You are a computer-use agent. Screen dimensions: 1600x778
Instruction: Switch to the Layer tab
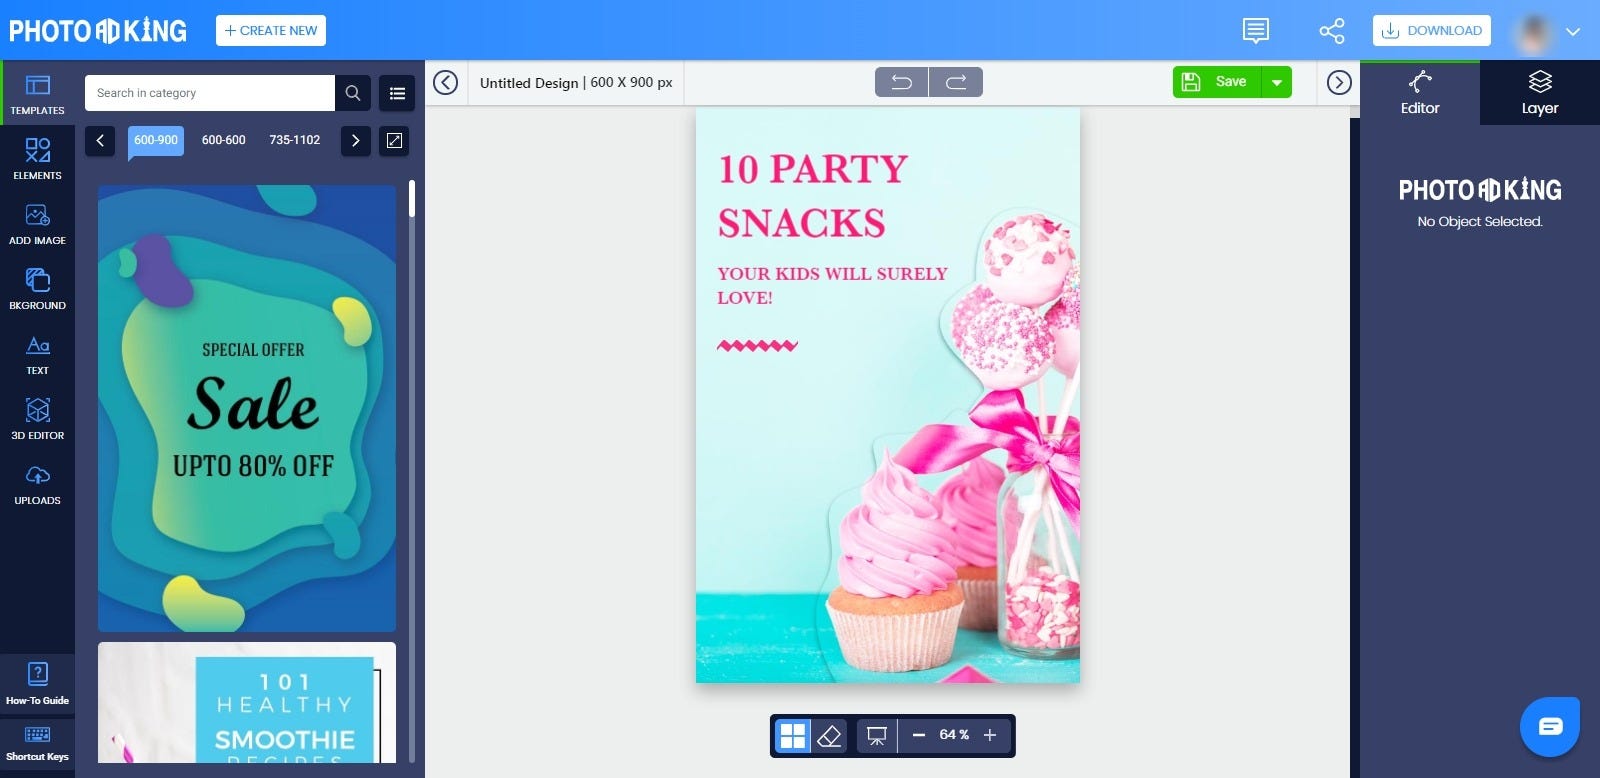(1540, 93)
